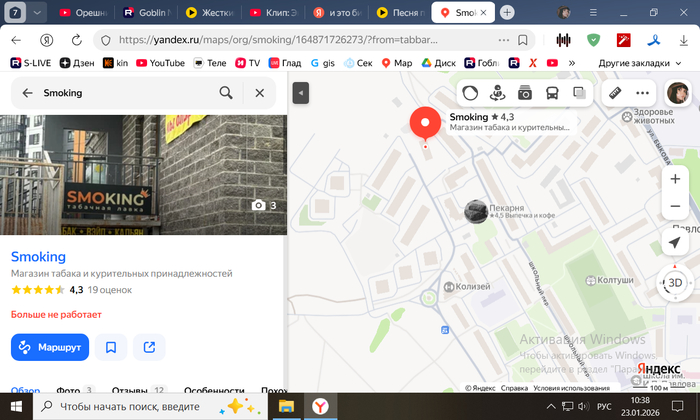The height and width of the screenshot is (420, 700).
Task: Click the traffic layer icon on map
Action: (470, 93)
